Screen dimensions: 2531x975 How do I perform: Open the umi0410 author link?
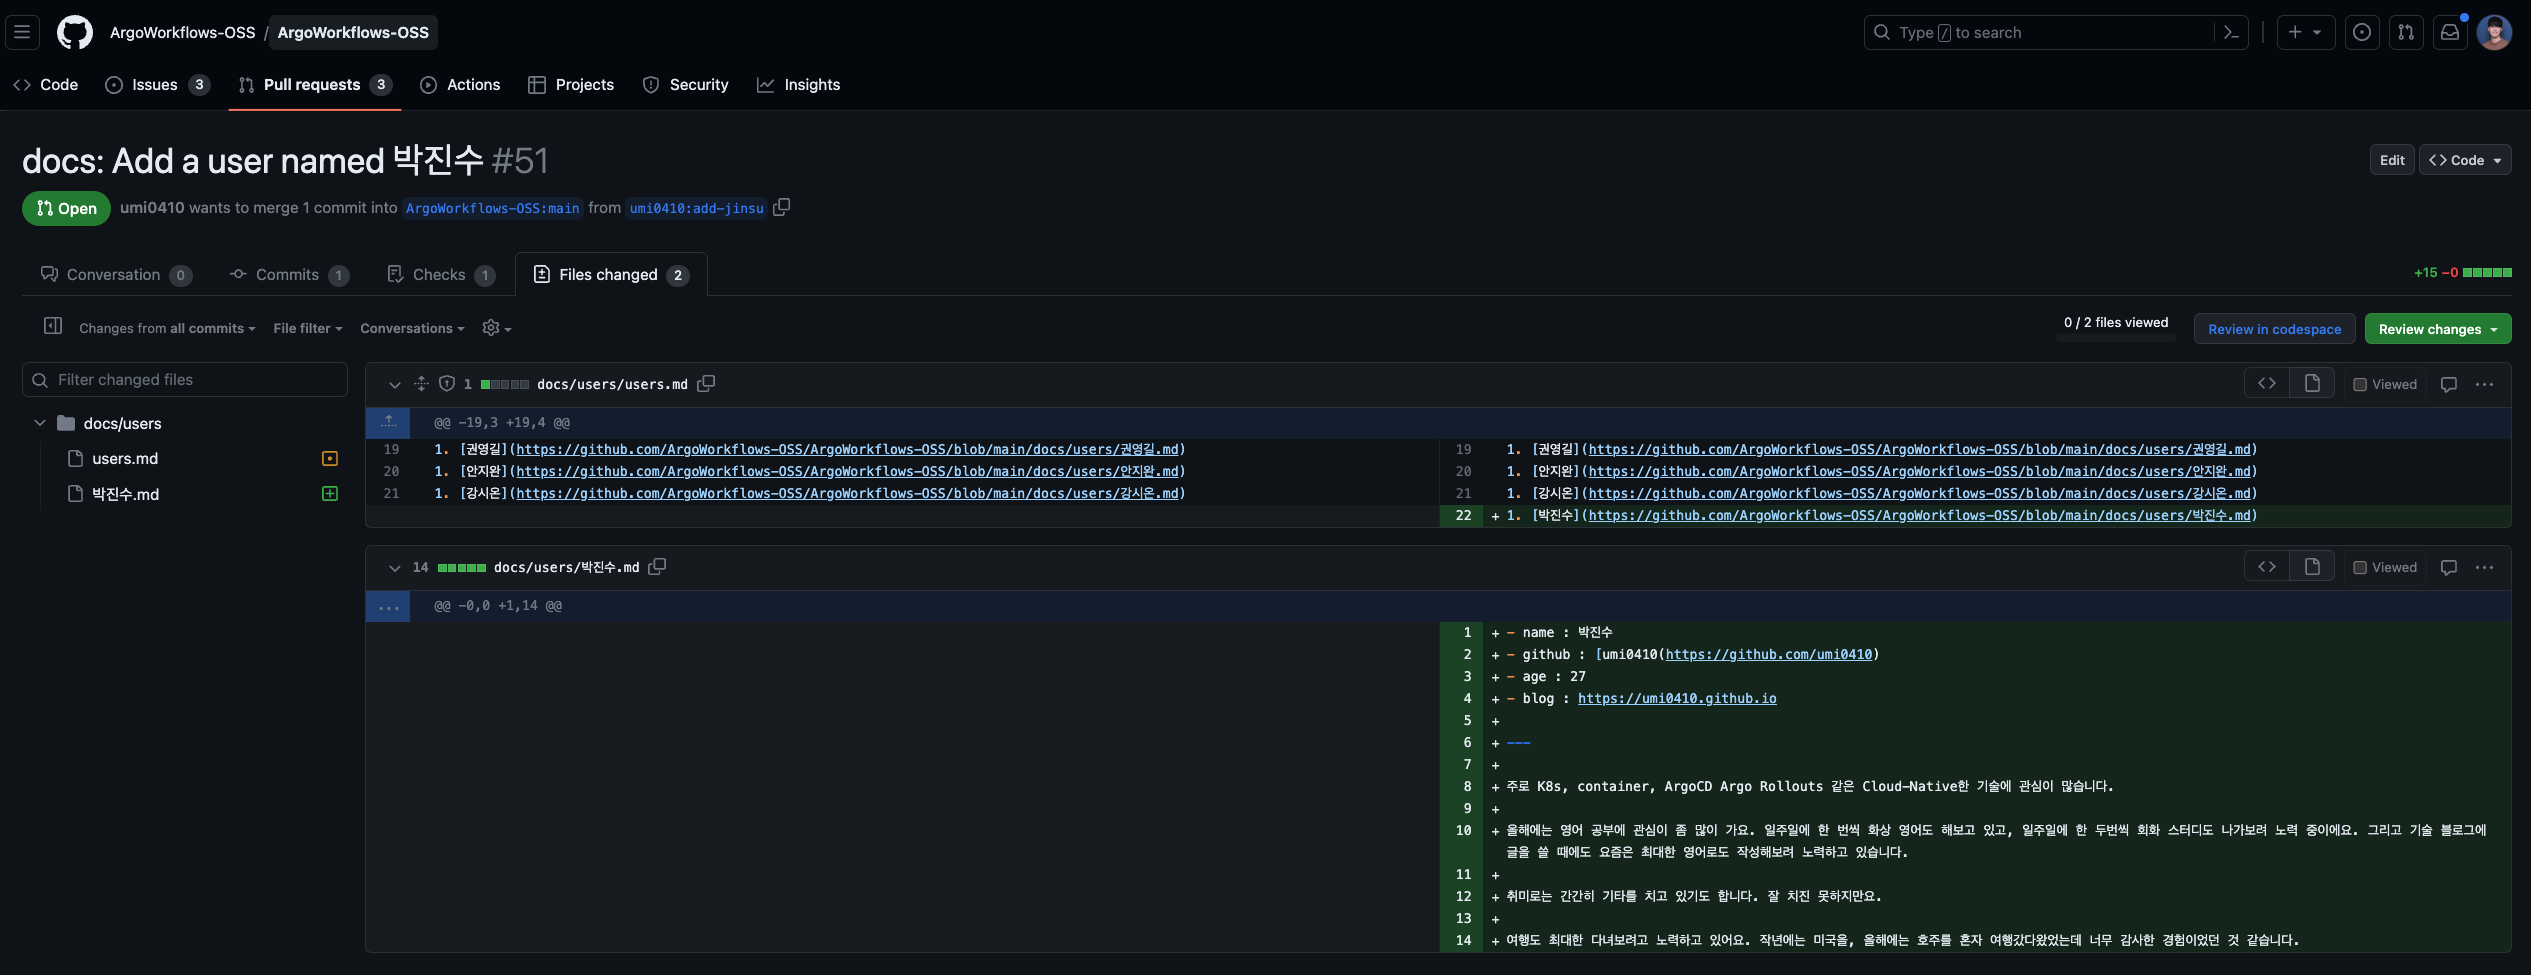[152, 207]
